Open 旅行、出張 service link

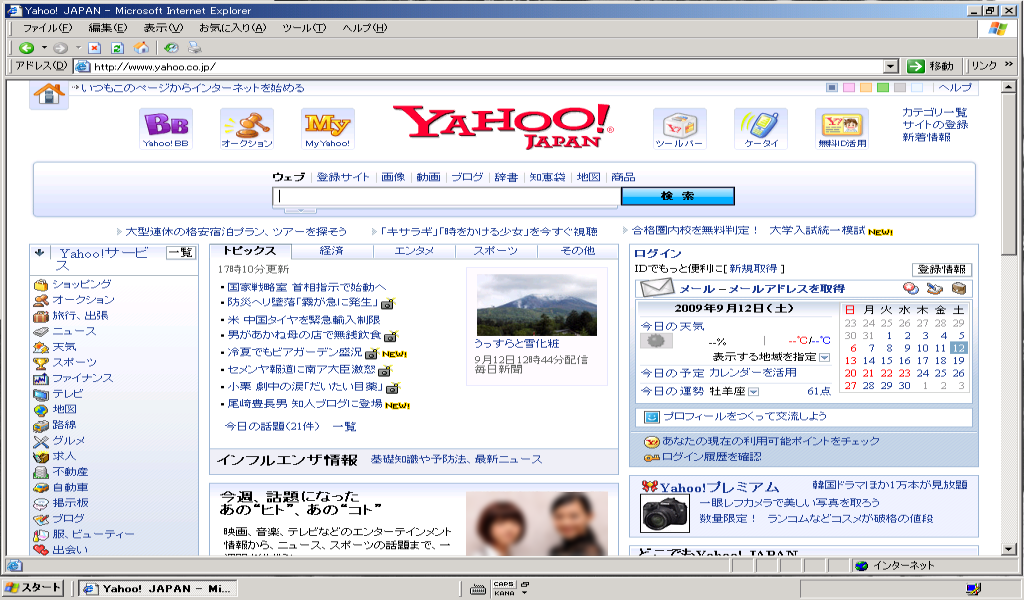point(80,315)
